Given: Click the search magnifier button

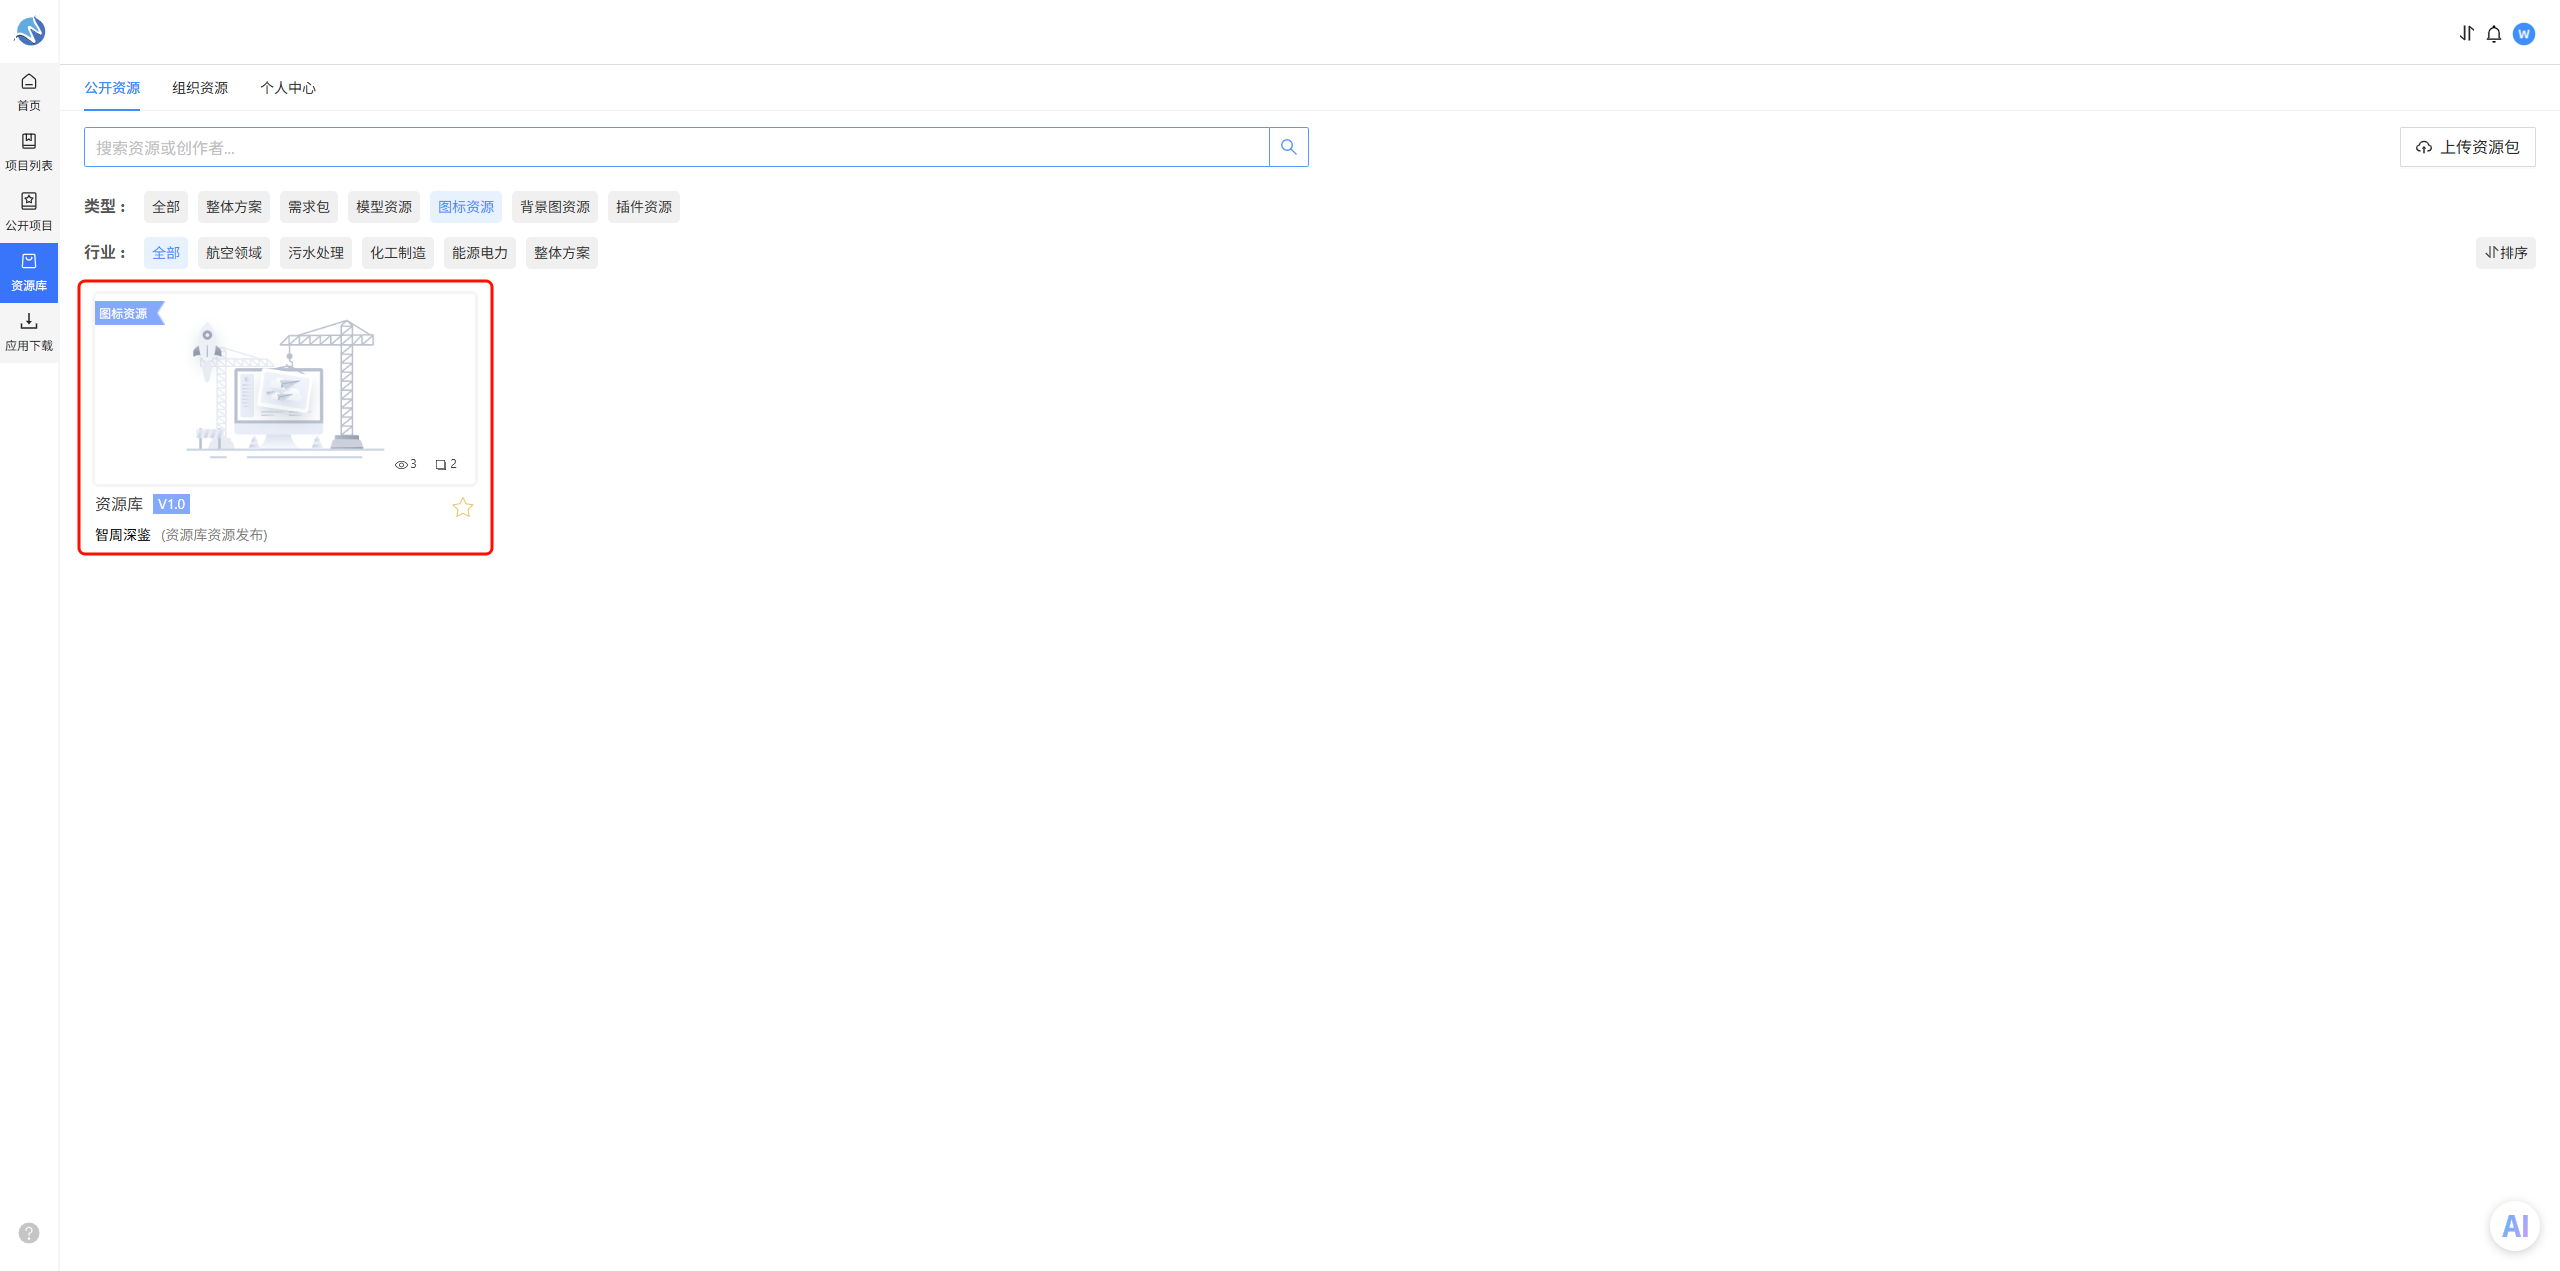Looking at the screenshot, I should [x=1288, y=147].
